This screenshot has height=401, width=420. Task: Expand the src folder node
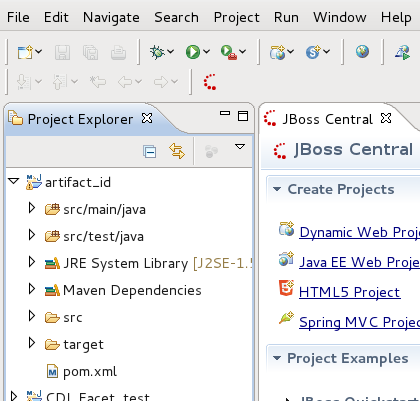pos(32,316)
